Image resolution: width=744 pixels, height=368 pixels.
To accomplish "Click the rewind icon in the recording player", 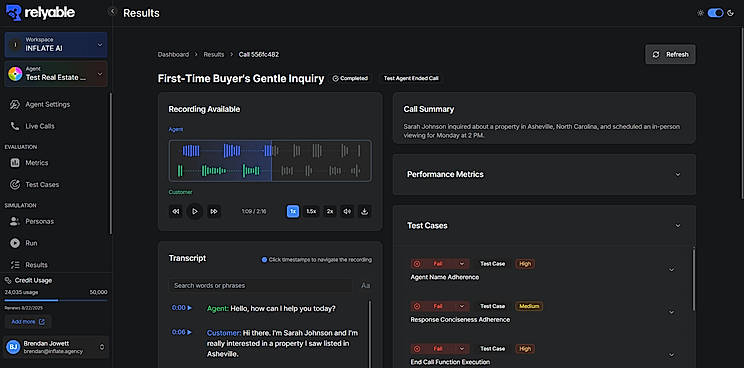I will (176, 212).
